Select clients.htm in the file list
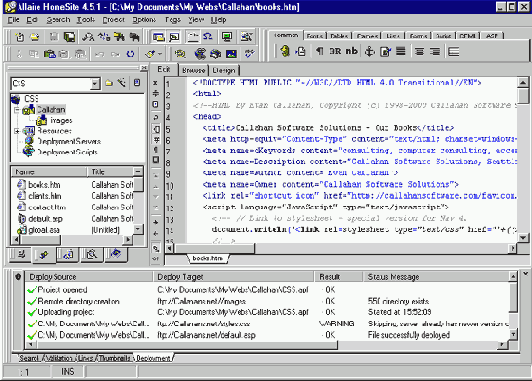 click(x=45, y=196)
